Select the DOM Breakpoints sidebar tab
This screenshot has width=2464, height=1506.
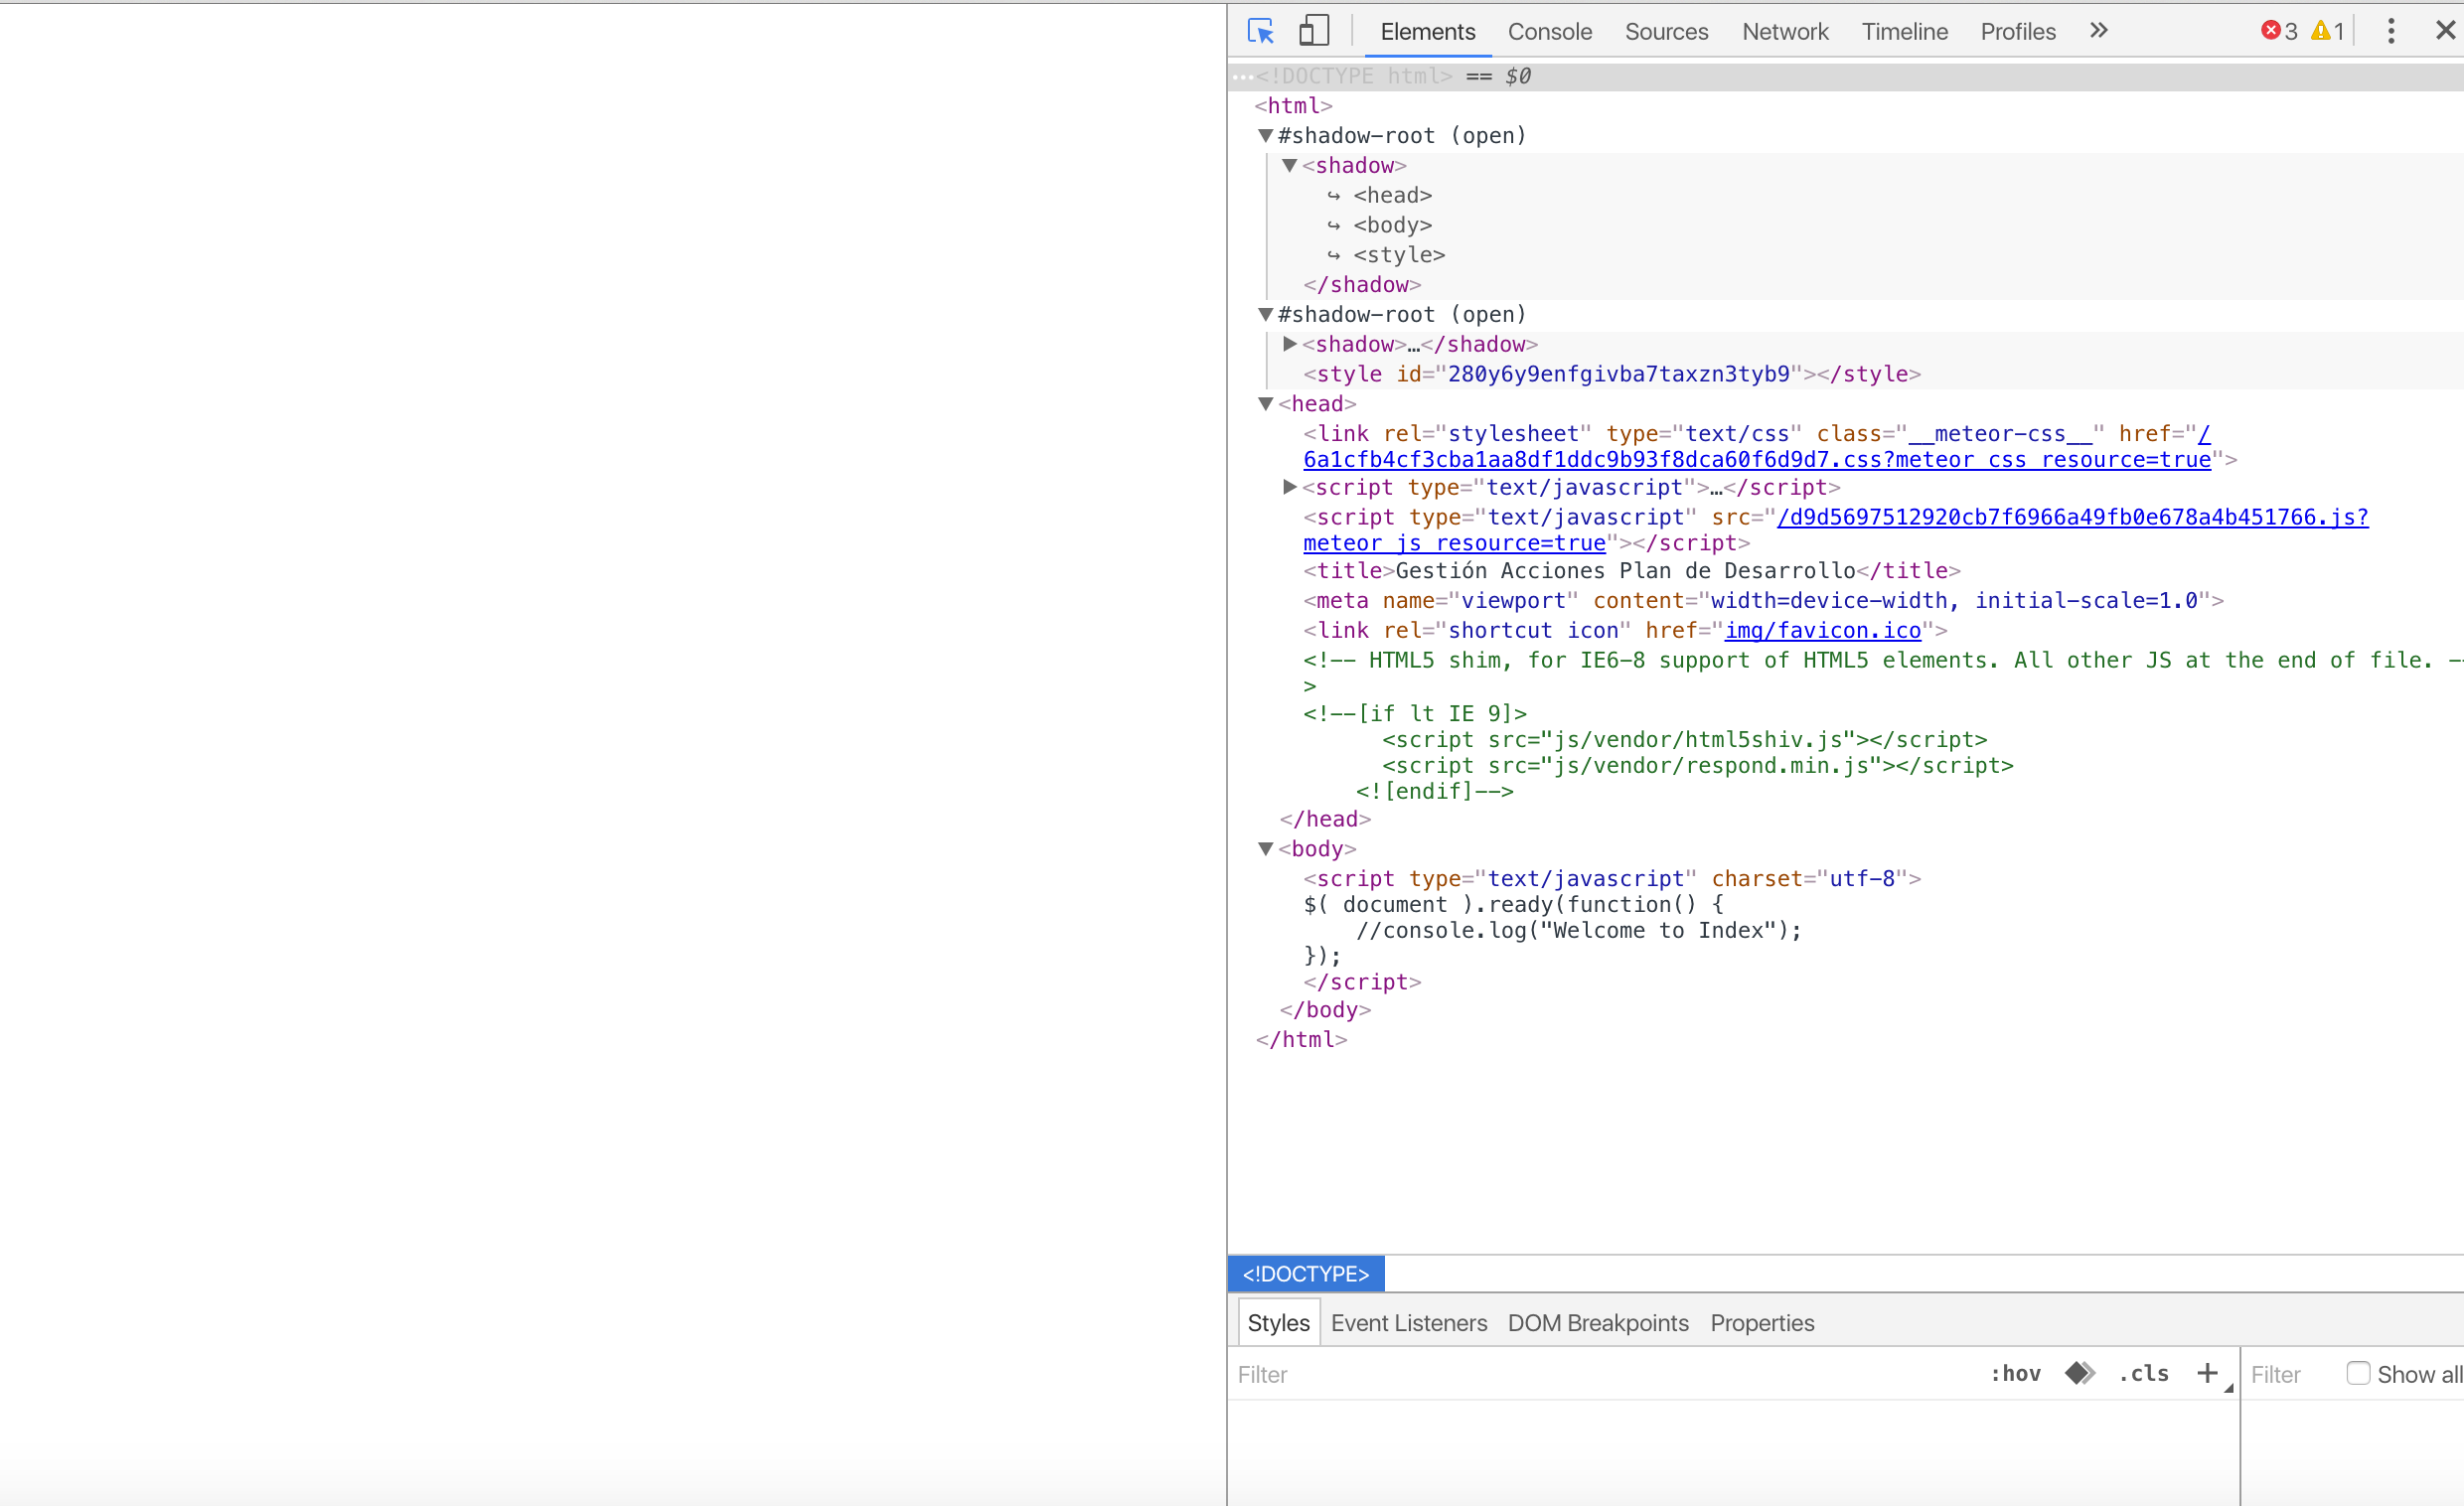[x=1598, y=1322]
